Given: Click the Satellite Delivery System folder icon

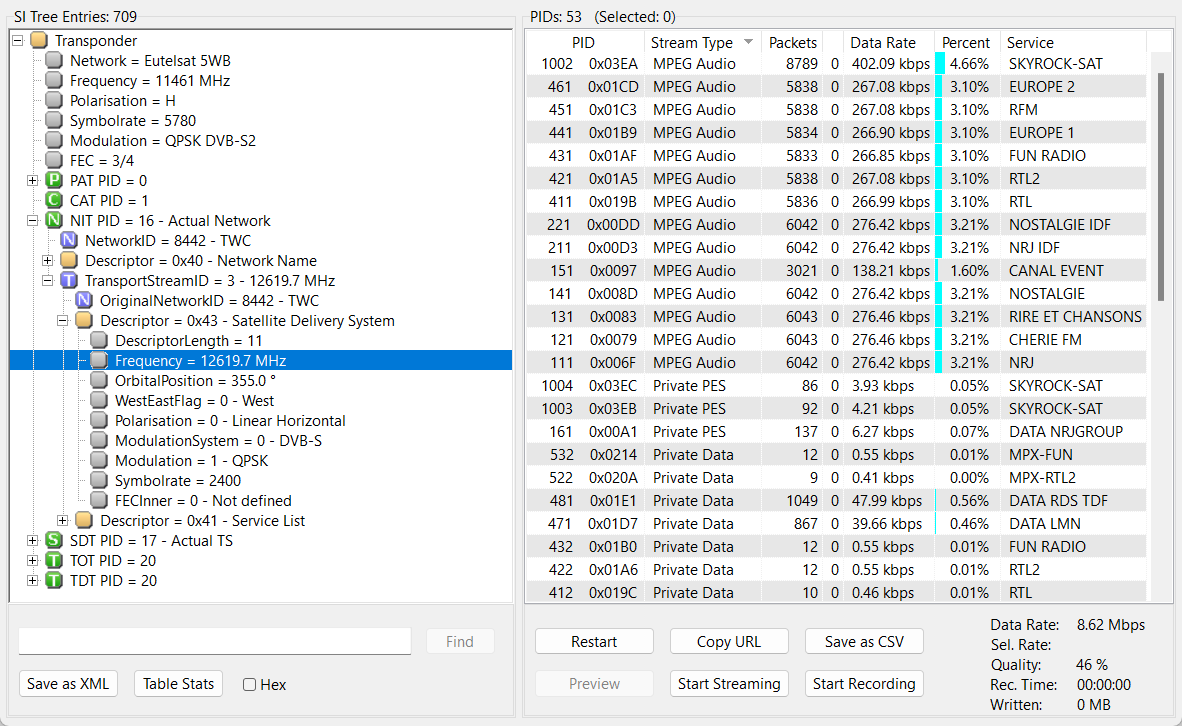Looking at the screenshot, I should (84, 320).
